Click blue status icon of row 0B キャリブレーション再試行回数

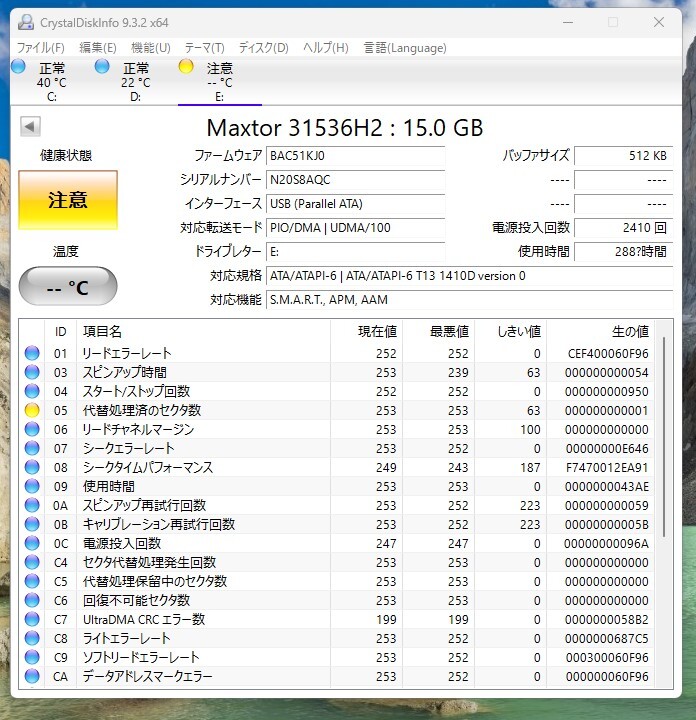[x=32, y=524]
